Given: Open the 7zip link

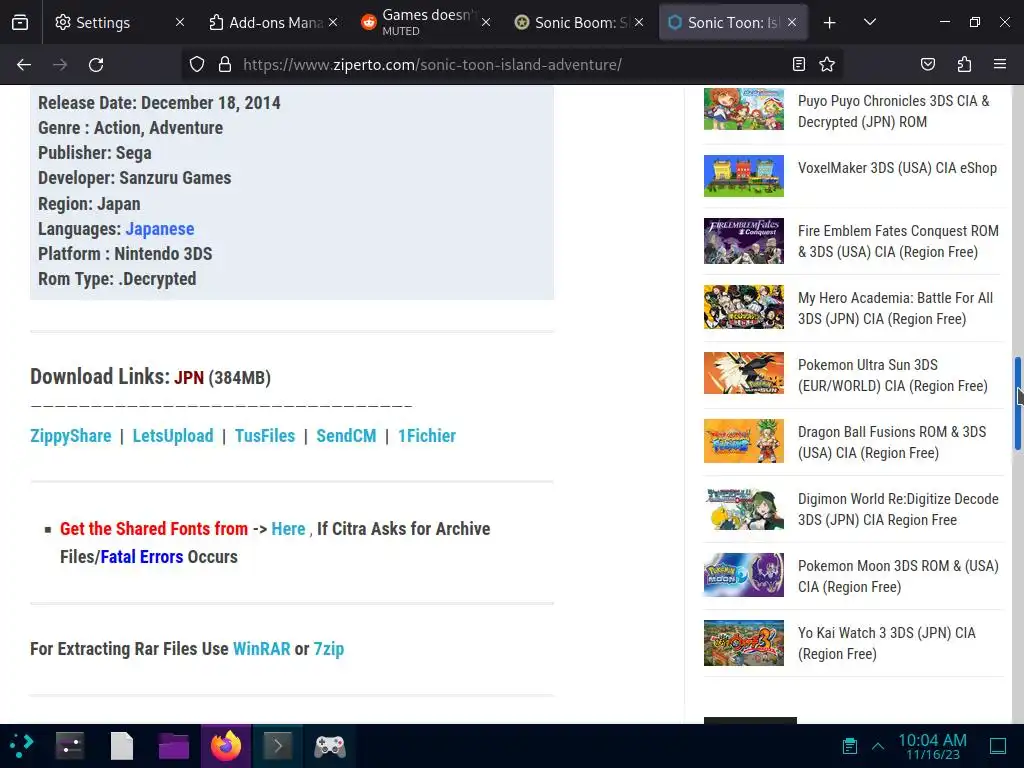Looking at the screenshot, I should click(328, 648).
